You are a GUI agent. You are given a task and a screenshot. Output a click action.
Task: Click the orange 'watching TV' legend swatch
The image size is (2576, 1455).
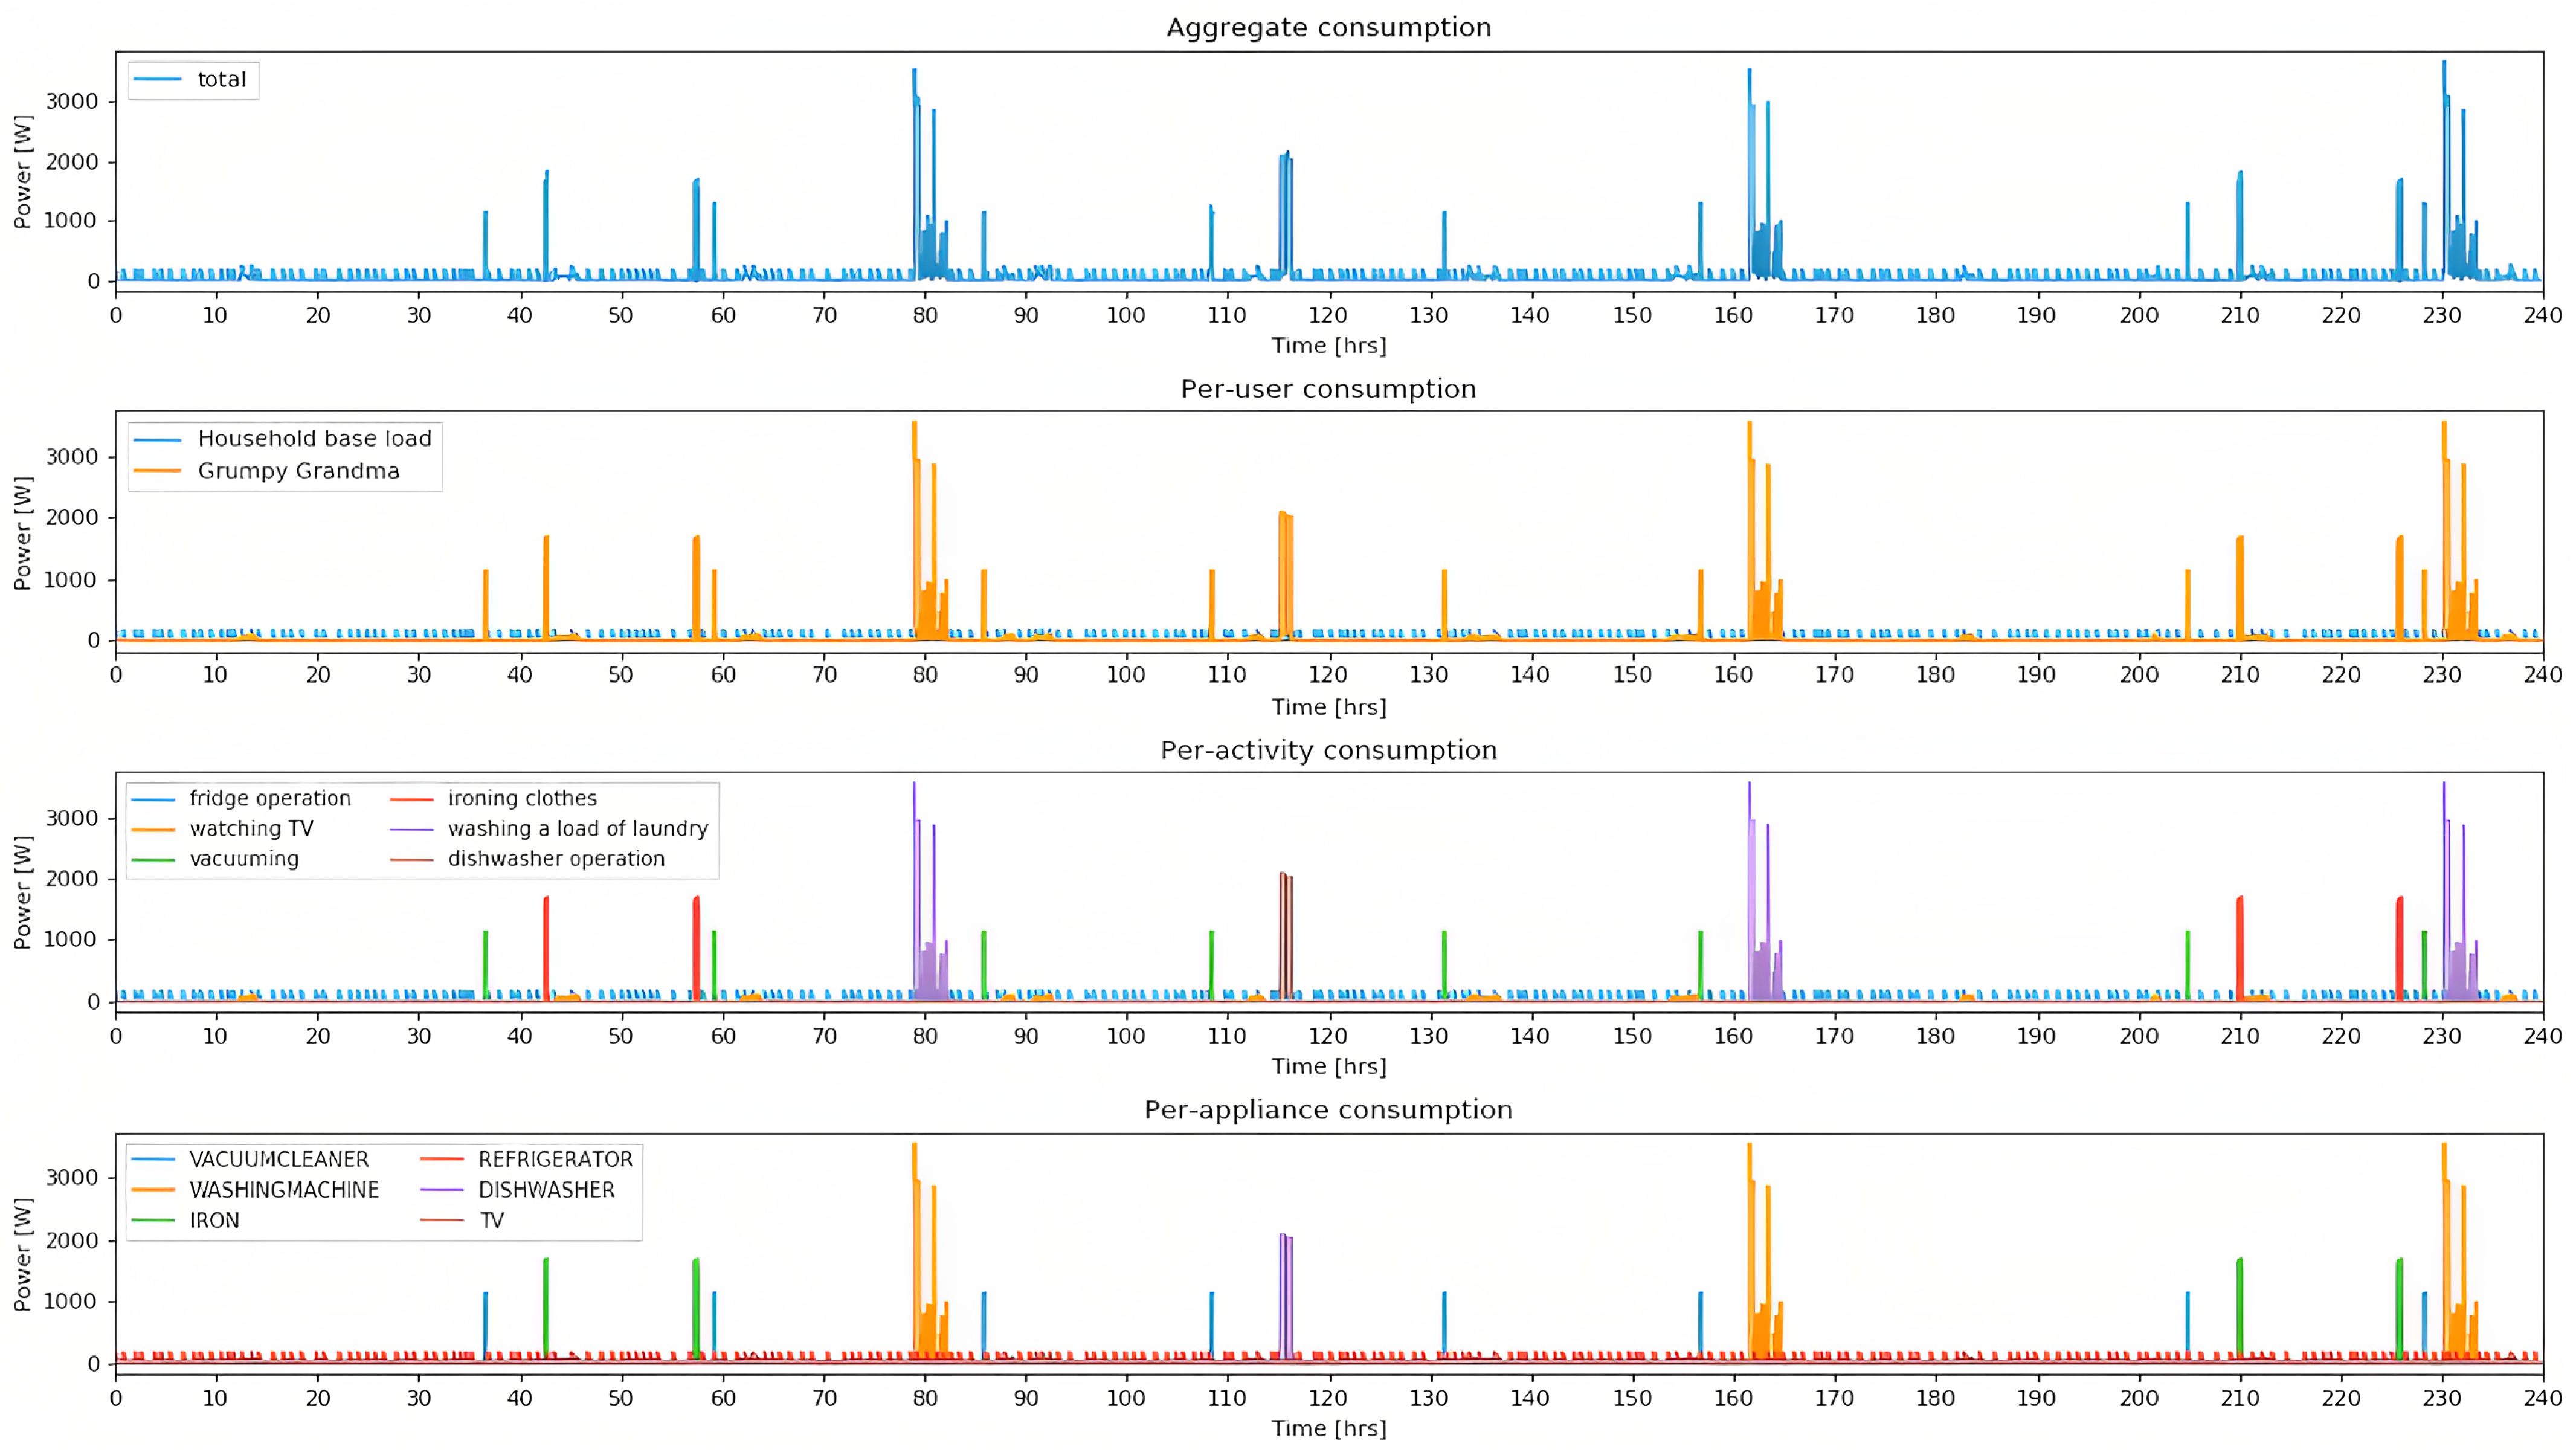click(x=153, y=829)
